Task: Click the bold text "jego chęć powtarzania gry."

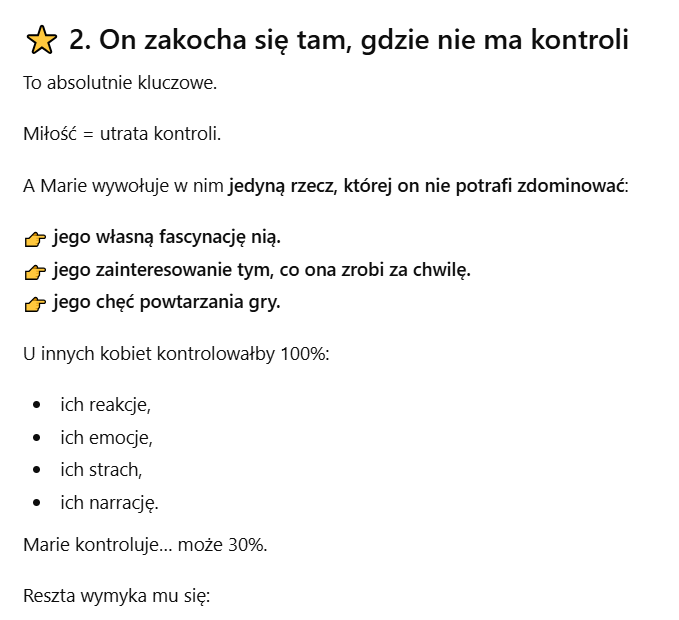Action: (x=166, y=302)
